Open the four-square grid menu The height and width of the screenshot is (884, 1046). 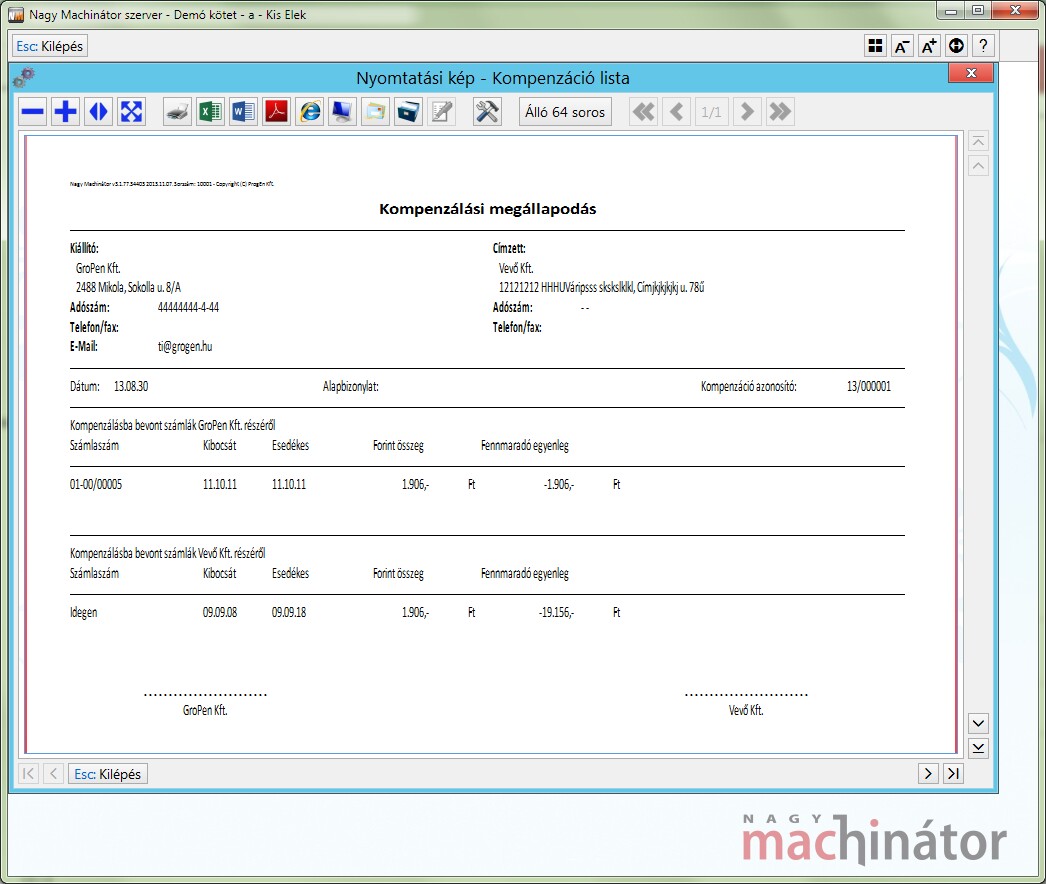(875, 46)
